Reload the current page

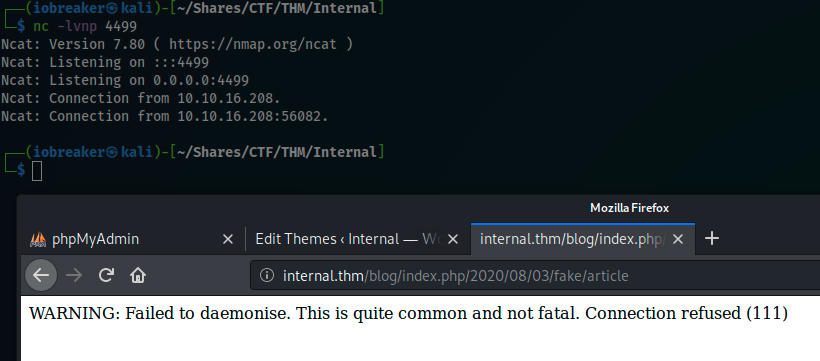(107, 275)
